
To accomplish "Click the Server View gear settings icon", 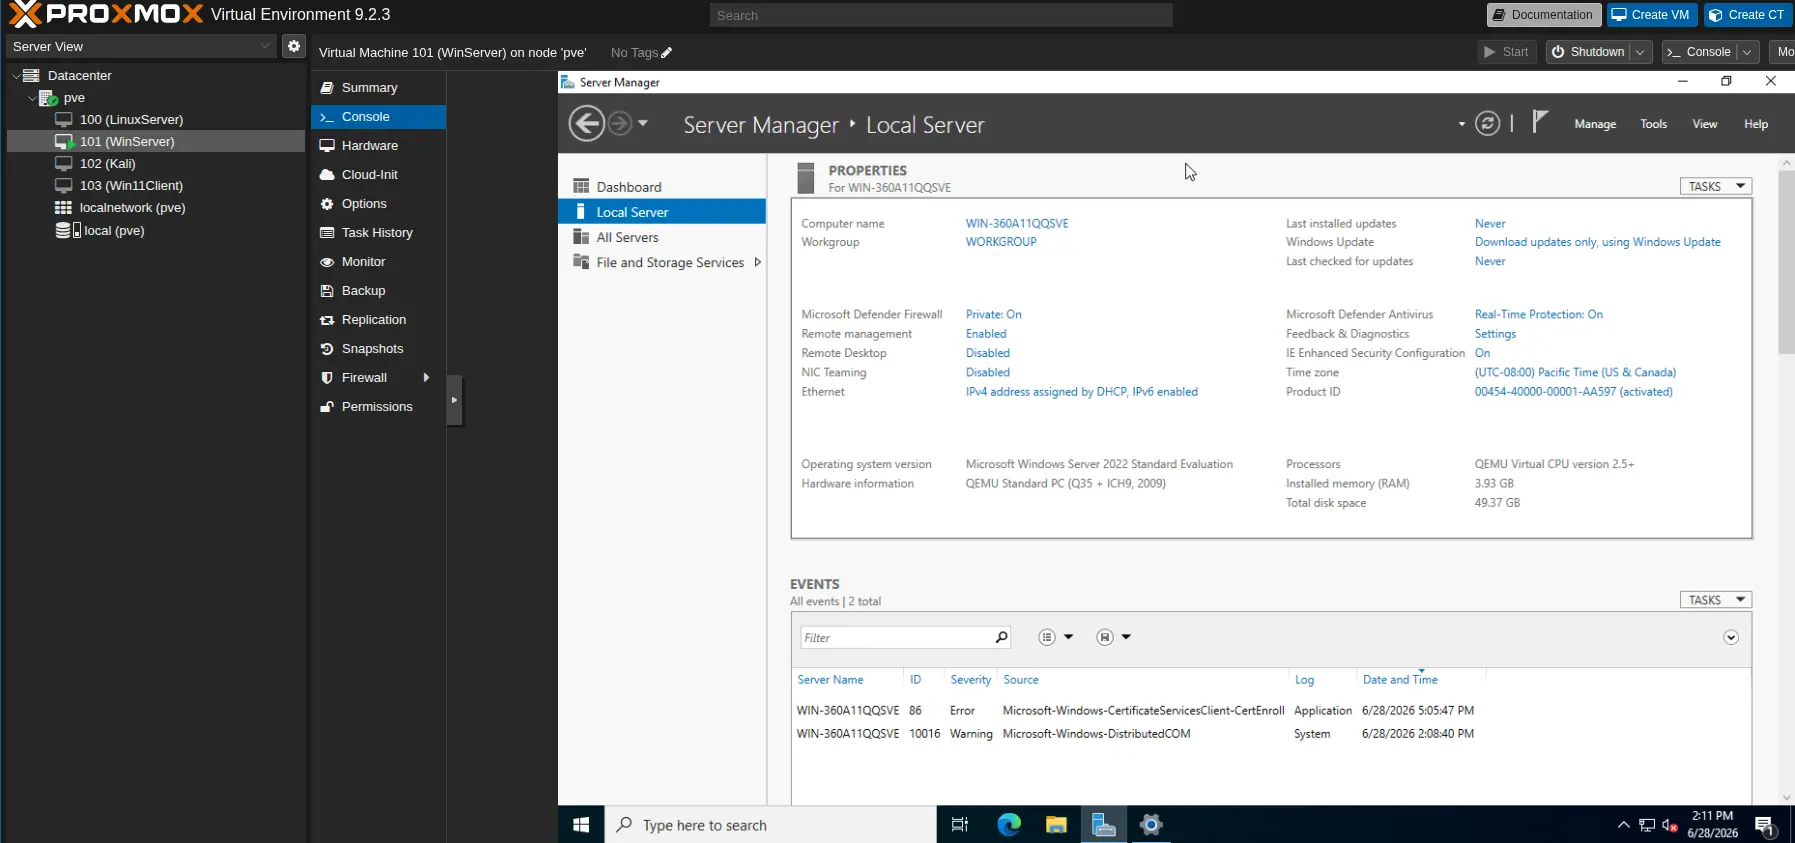I will point(294,46).
